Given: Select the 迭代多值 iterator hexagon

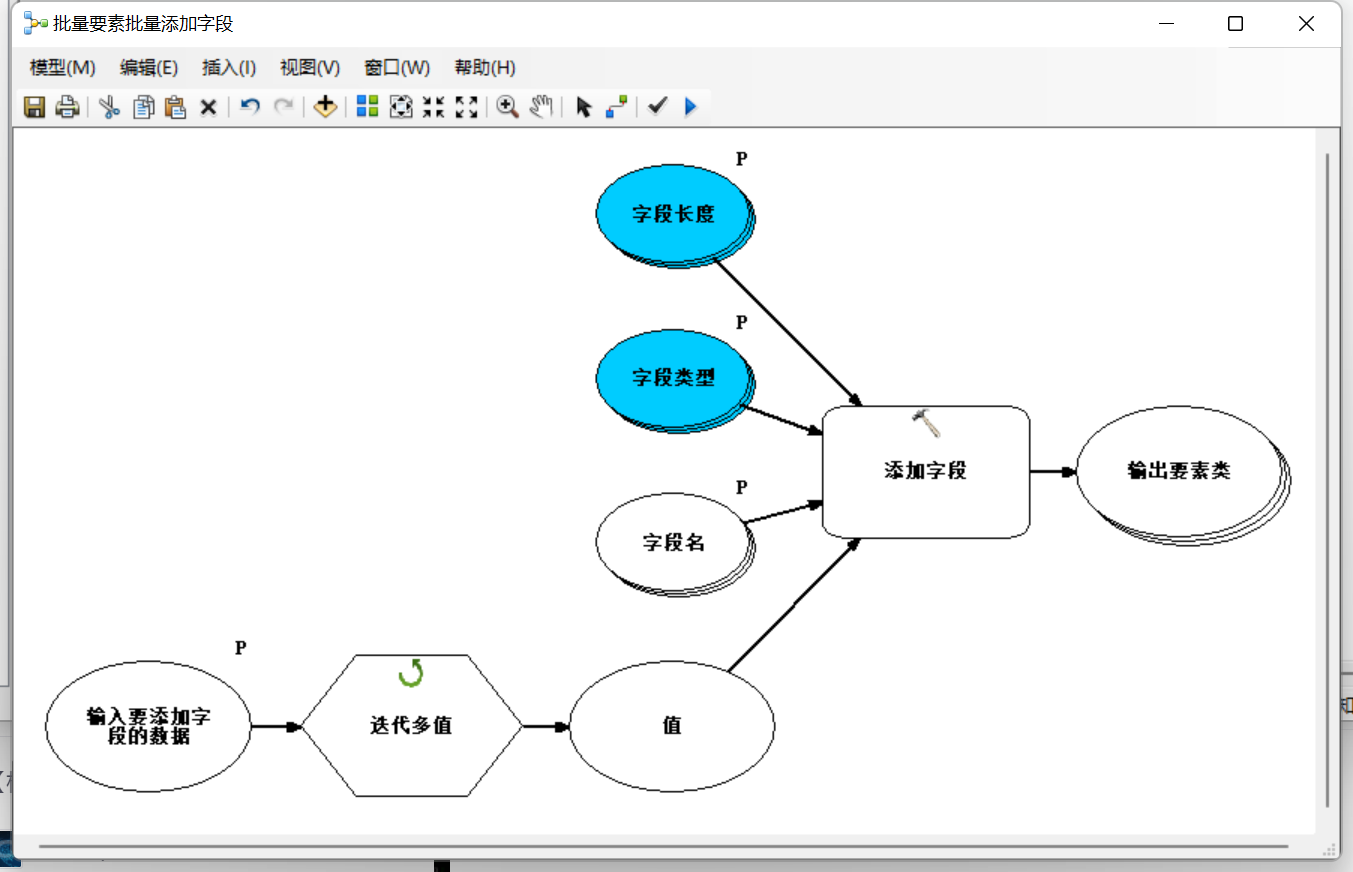Looking at the screenshot, I should click(411, 726).
